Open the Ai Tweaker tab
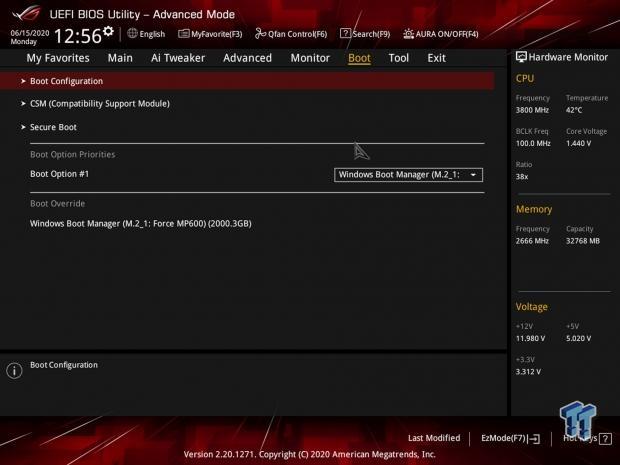This screenshot has height=465, width=620. point(178,58)
